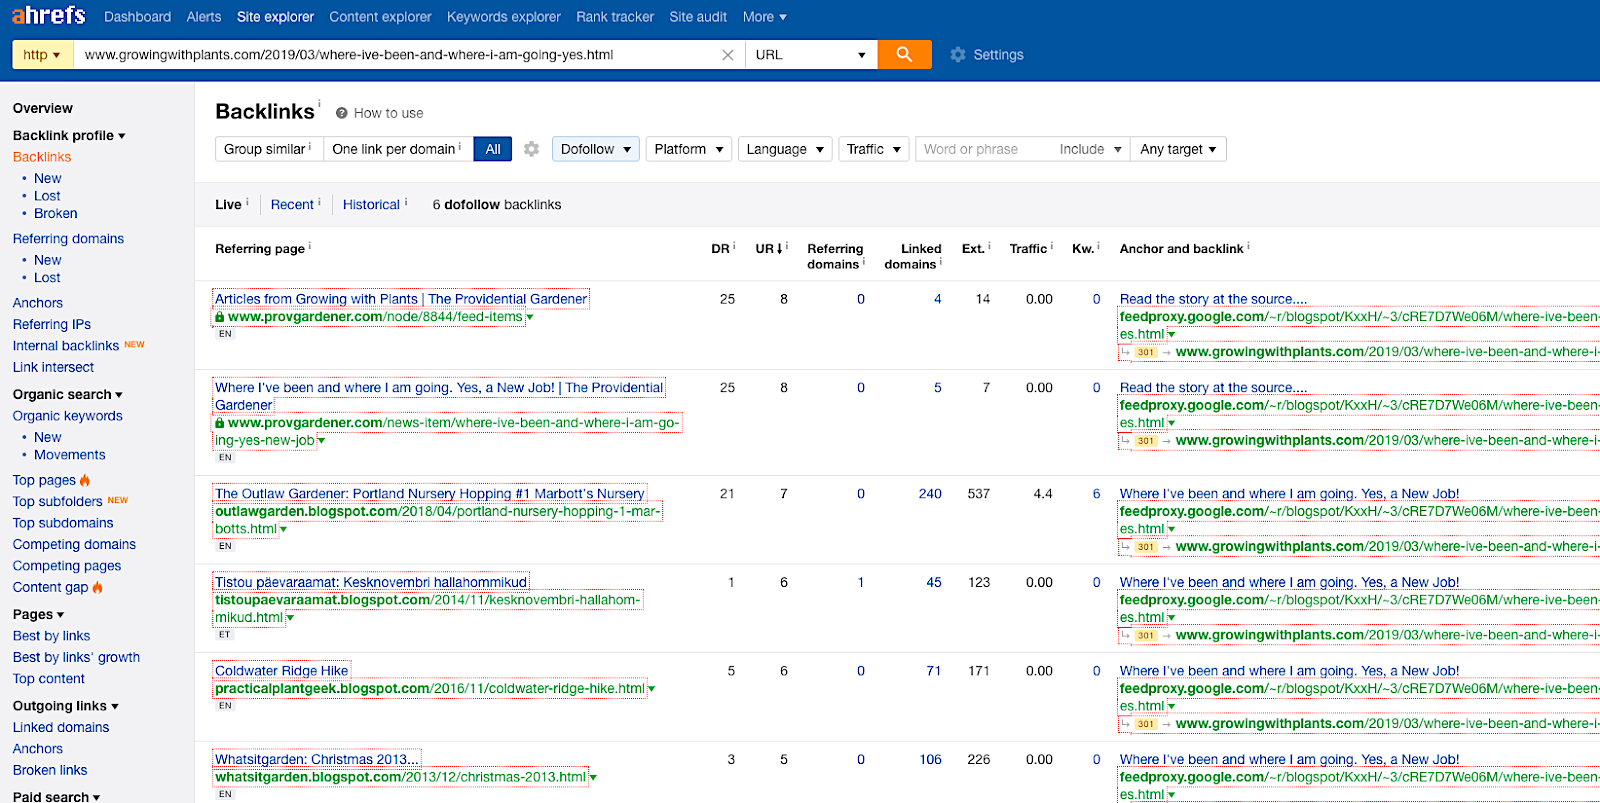Open the http protocol dropdown

point(43,55)
